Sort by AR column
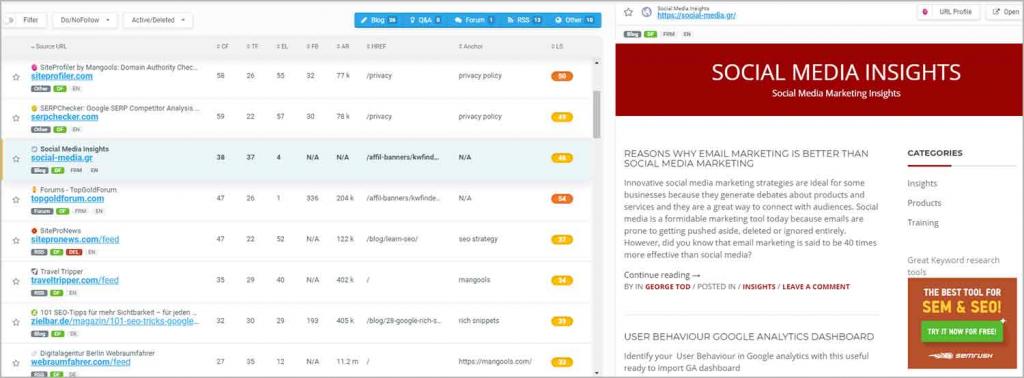This screenshot has height=378, width=1024. coord(342,46)
